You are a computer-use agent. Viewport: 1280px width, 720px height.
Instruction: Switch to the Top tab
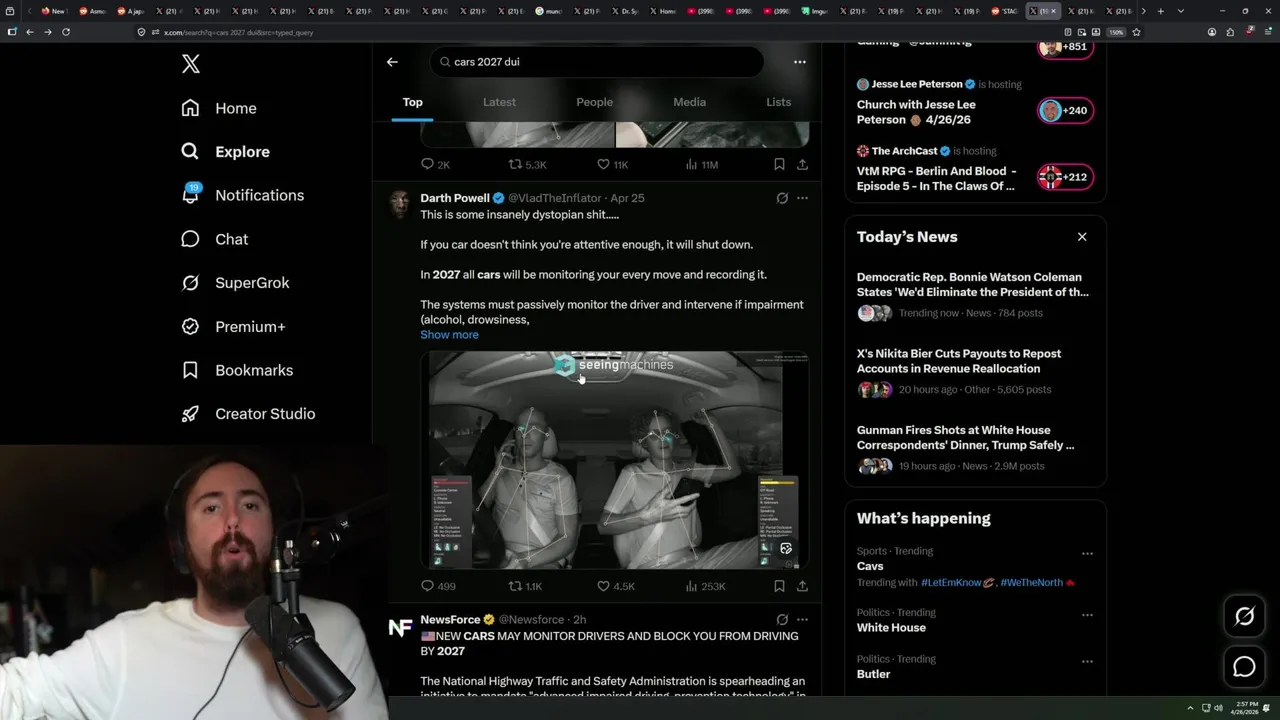point(412,102)
